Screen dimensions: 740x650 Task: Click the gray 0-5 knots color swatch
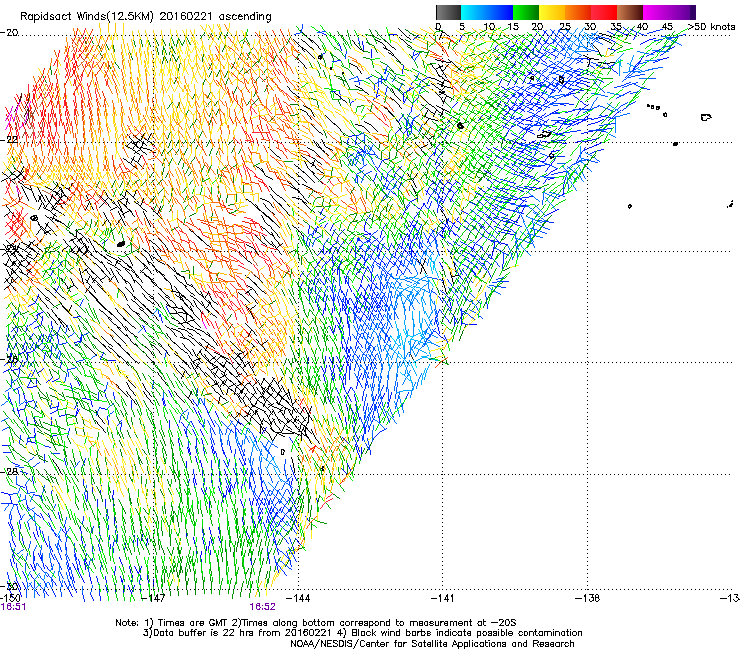[x=448, y=12]
